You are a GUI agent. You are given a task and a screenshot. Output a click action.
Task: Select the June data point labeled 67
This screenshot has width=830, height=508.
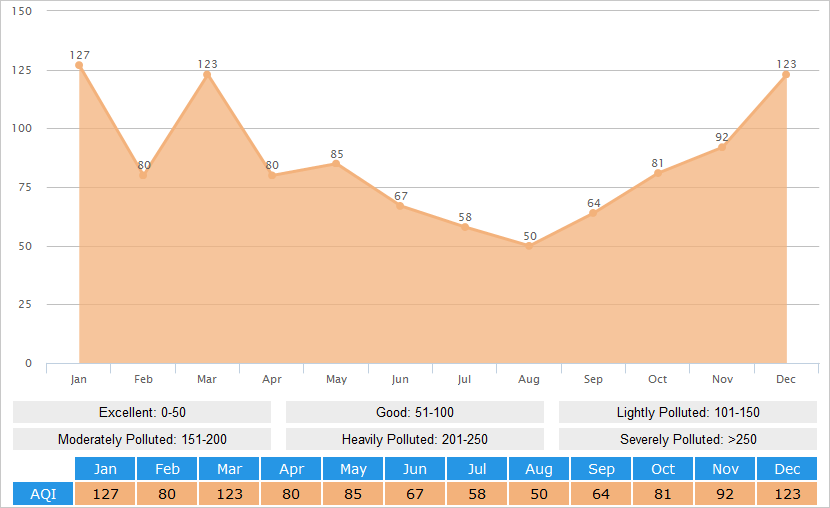click(400, 206)
